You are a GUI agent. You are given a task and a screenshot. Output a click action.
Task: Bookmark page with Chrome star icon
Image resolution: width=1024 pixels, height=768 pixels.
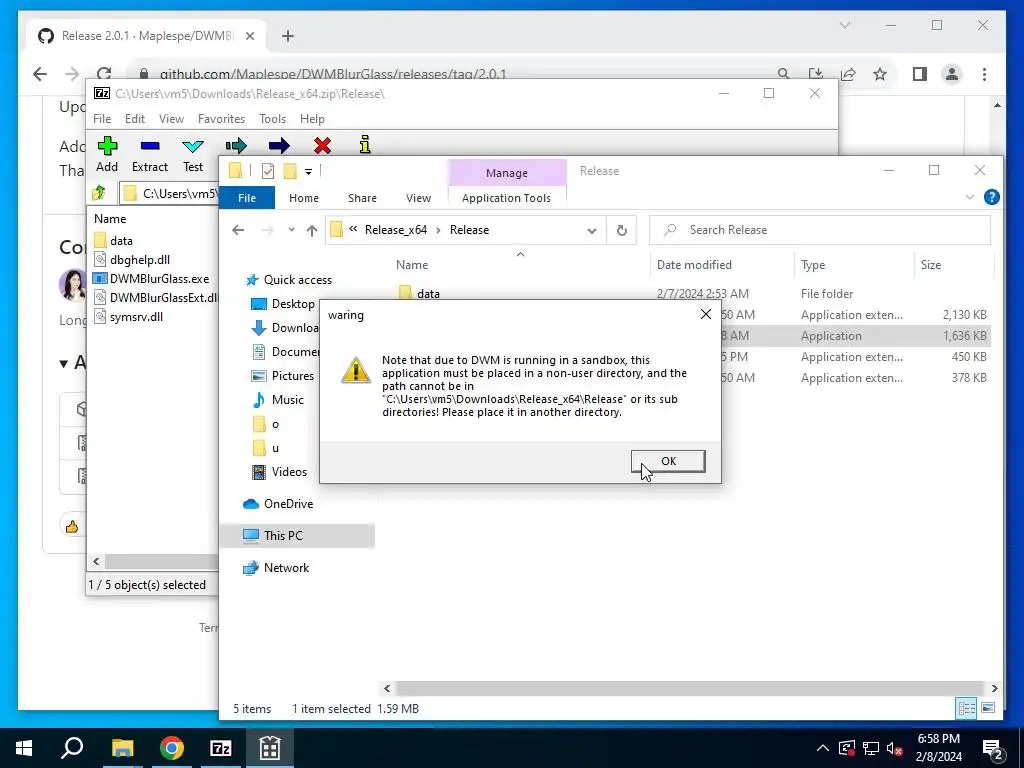pos(880,74)
